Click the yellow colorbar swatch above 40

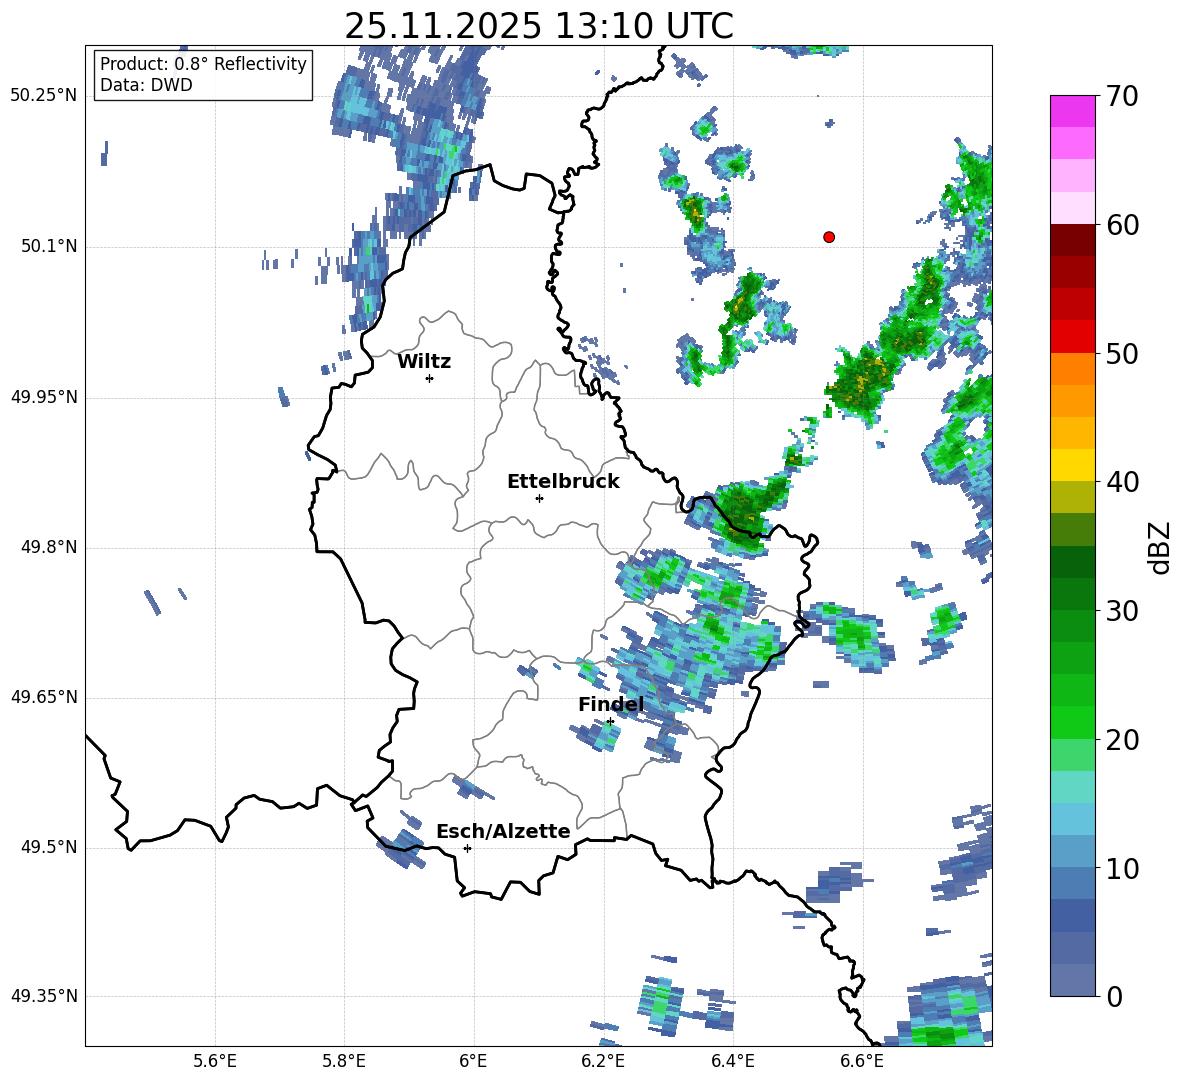click(1072, 465)
